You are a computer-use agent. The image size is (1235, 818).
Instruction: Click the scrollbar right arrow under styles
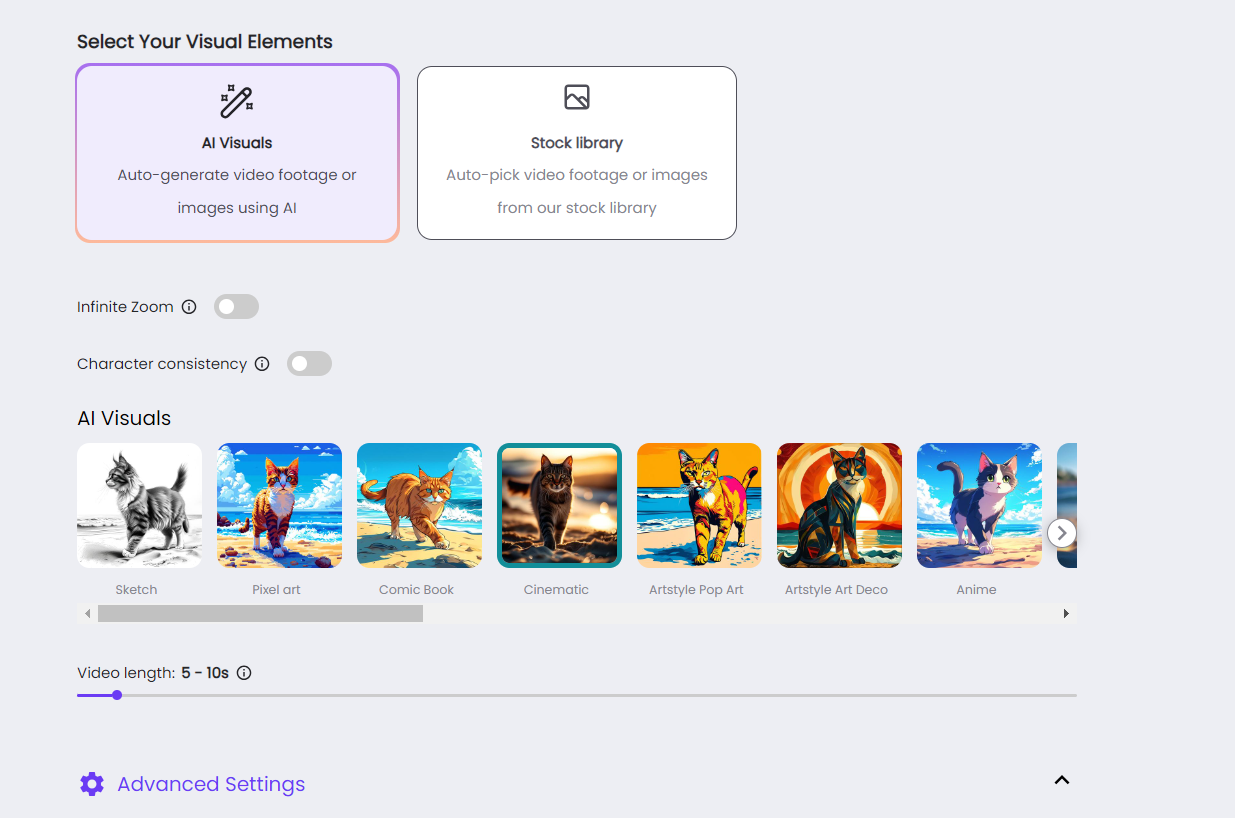pos(1066,613)
